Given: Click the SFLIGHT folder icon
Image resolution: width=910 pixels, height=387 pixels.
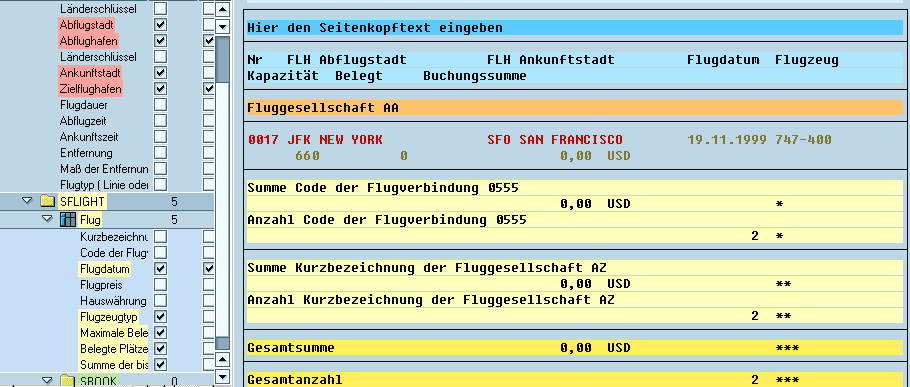Looking at the screenshot, I should click(48, 201).
